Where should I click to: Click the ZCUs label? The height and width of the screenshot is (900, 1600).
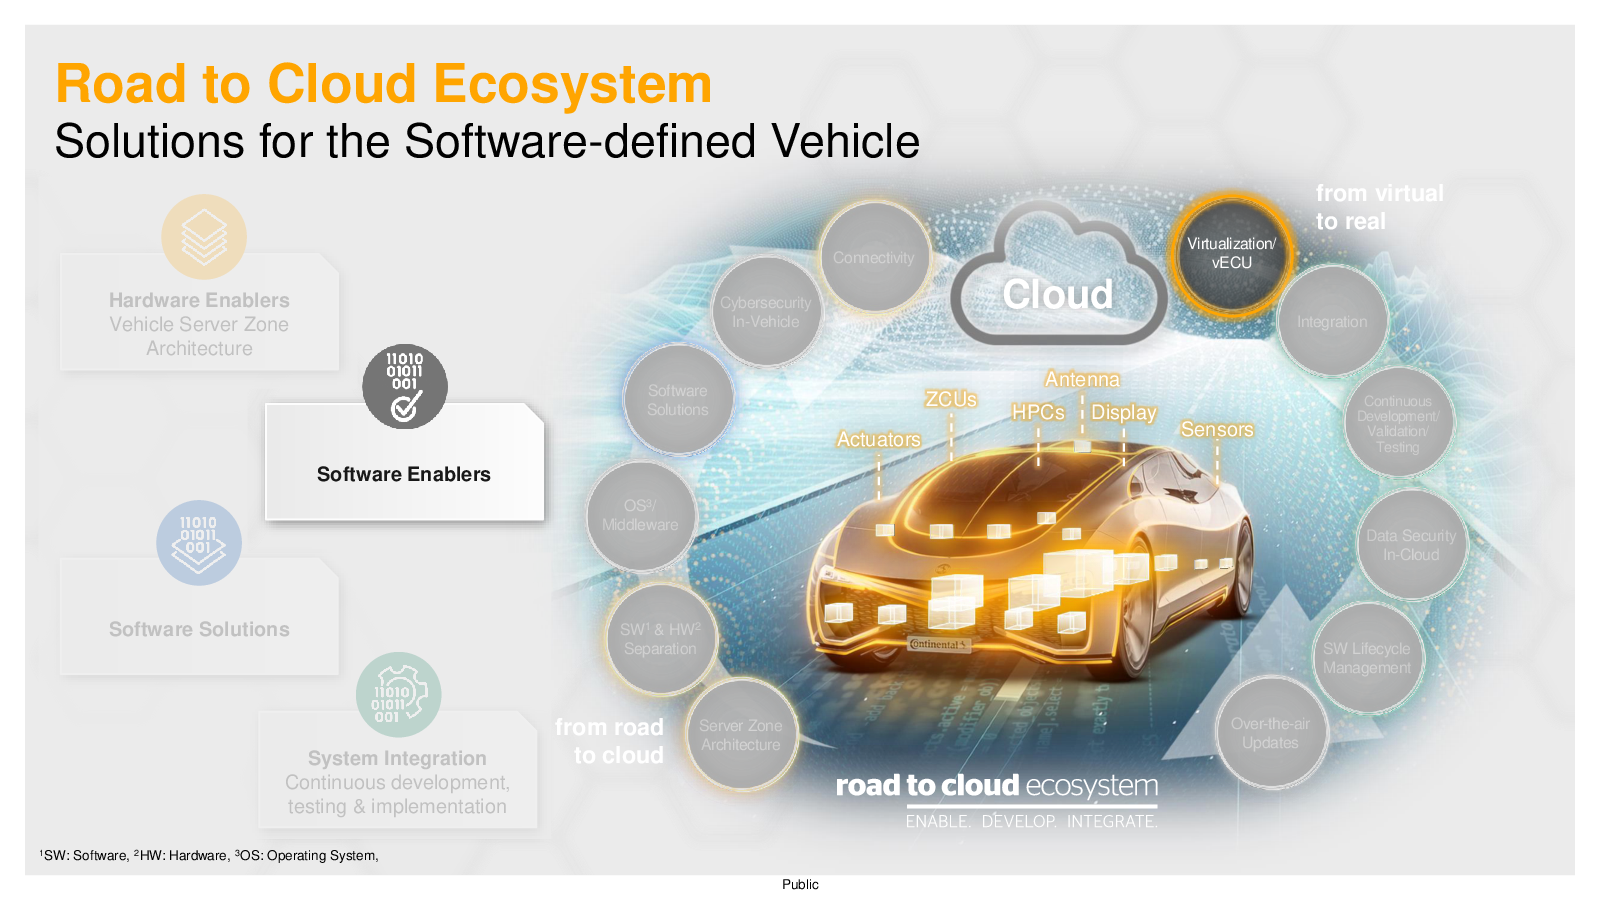[x=951, y=399]
